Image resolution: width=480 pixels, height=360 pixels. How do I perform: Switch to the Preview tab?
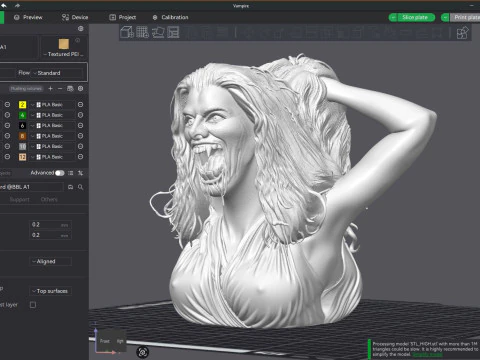click(28, 17)
